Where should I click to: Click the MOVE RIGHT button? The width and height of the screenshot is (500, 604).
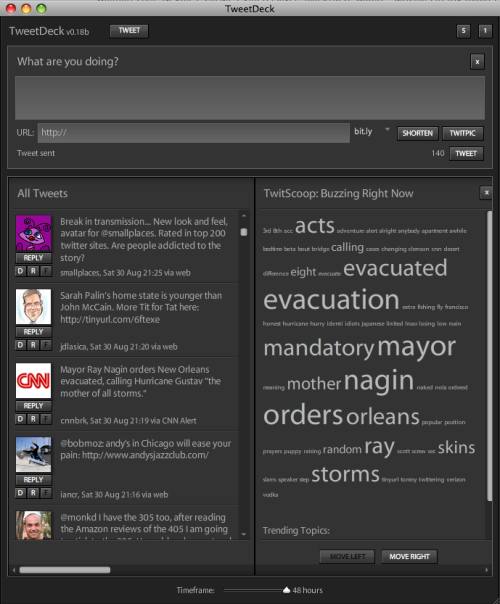[409, 557]
